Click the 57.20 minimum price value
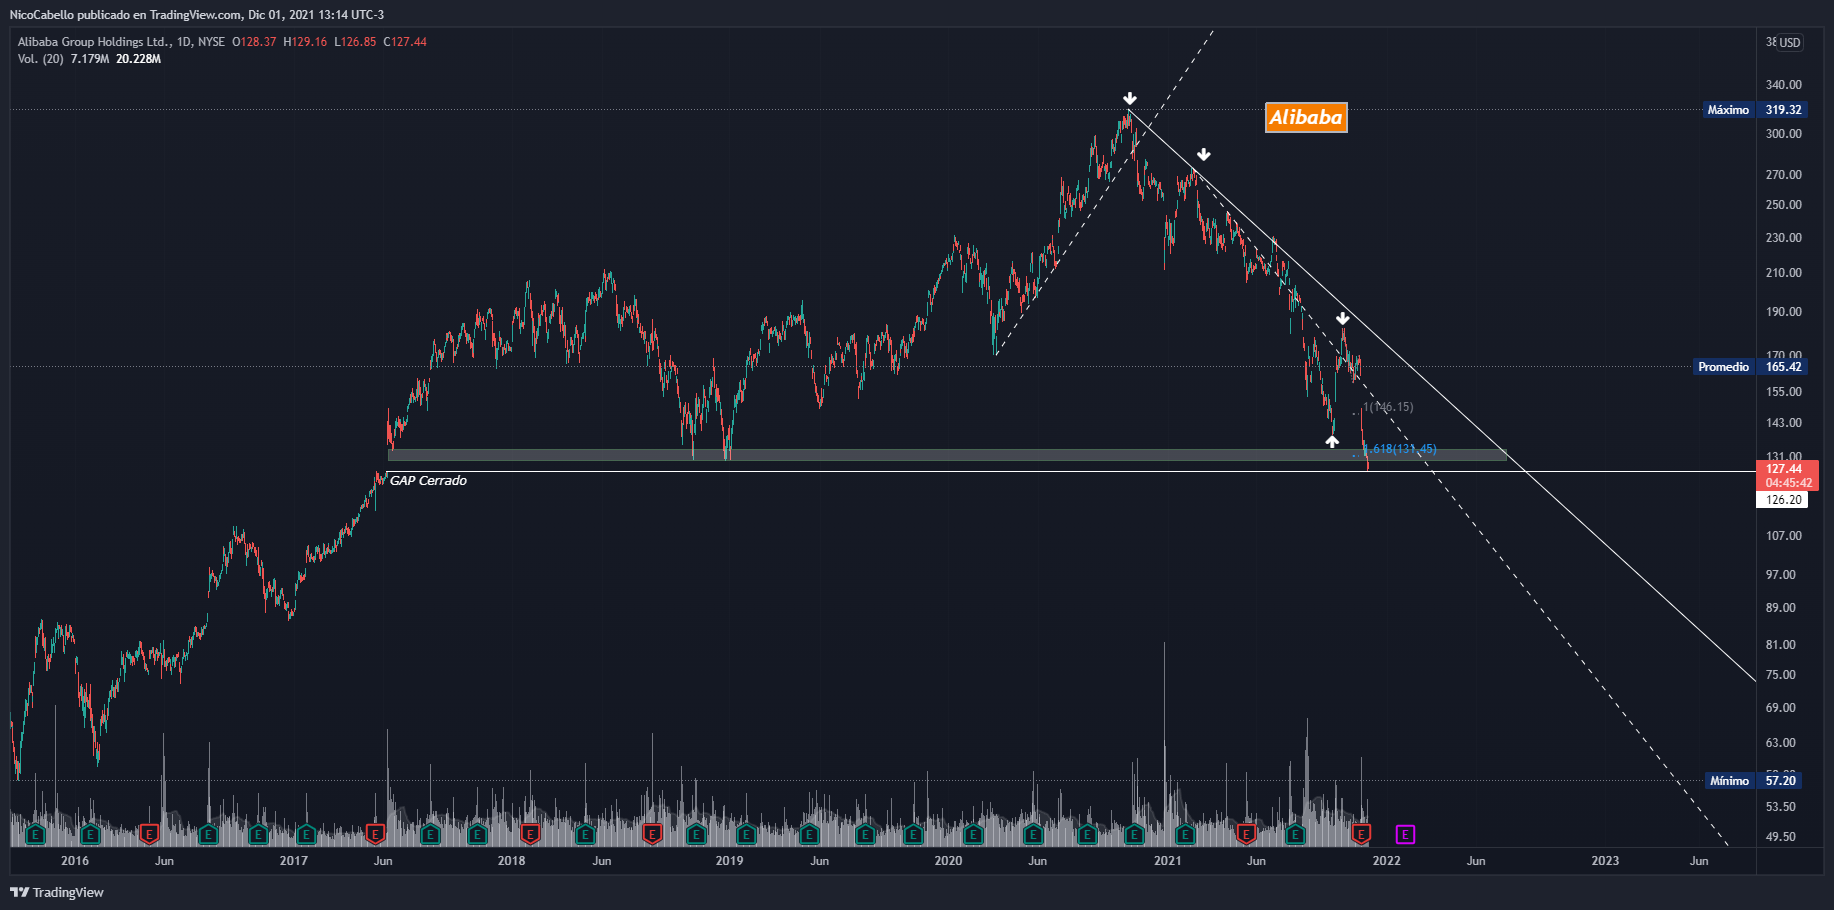The height and width of the screenshot is (910, 1834). 1781,781
